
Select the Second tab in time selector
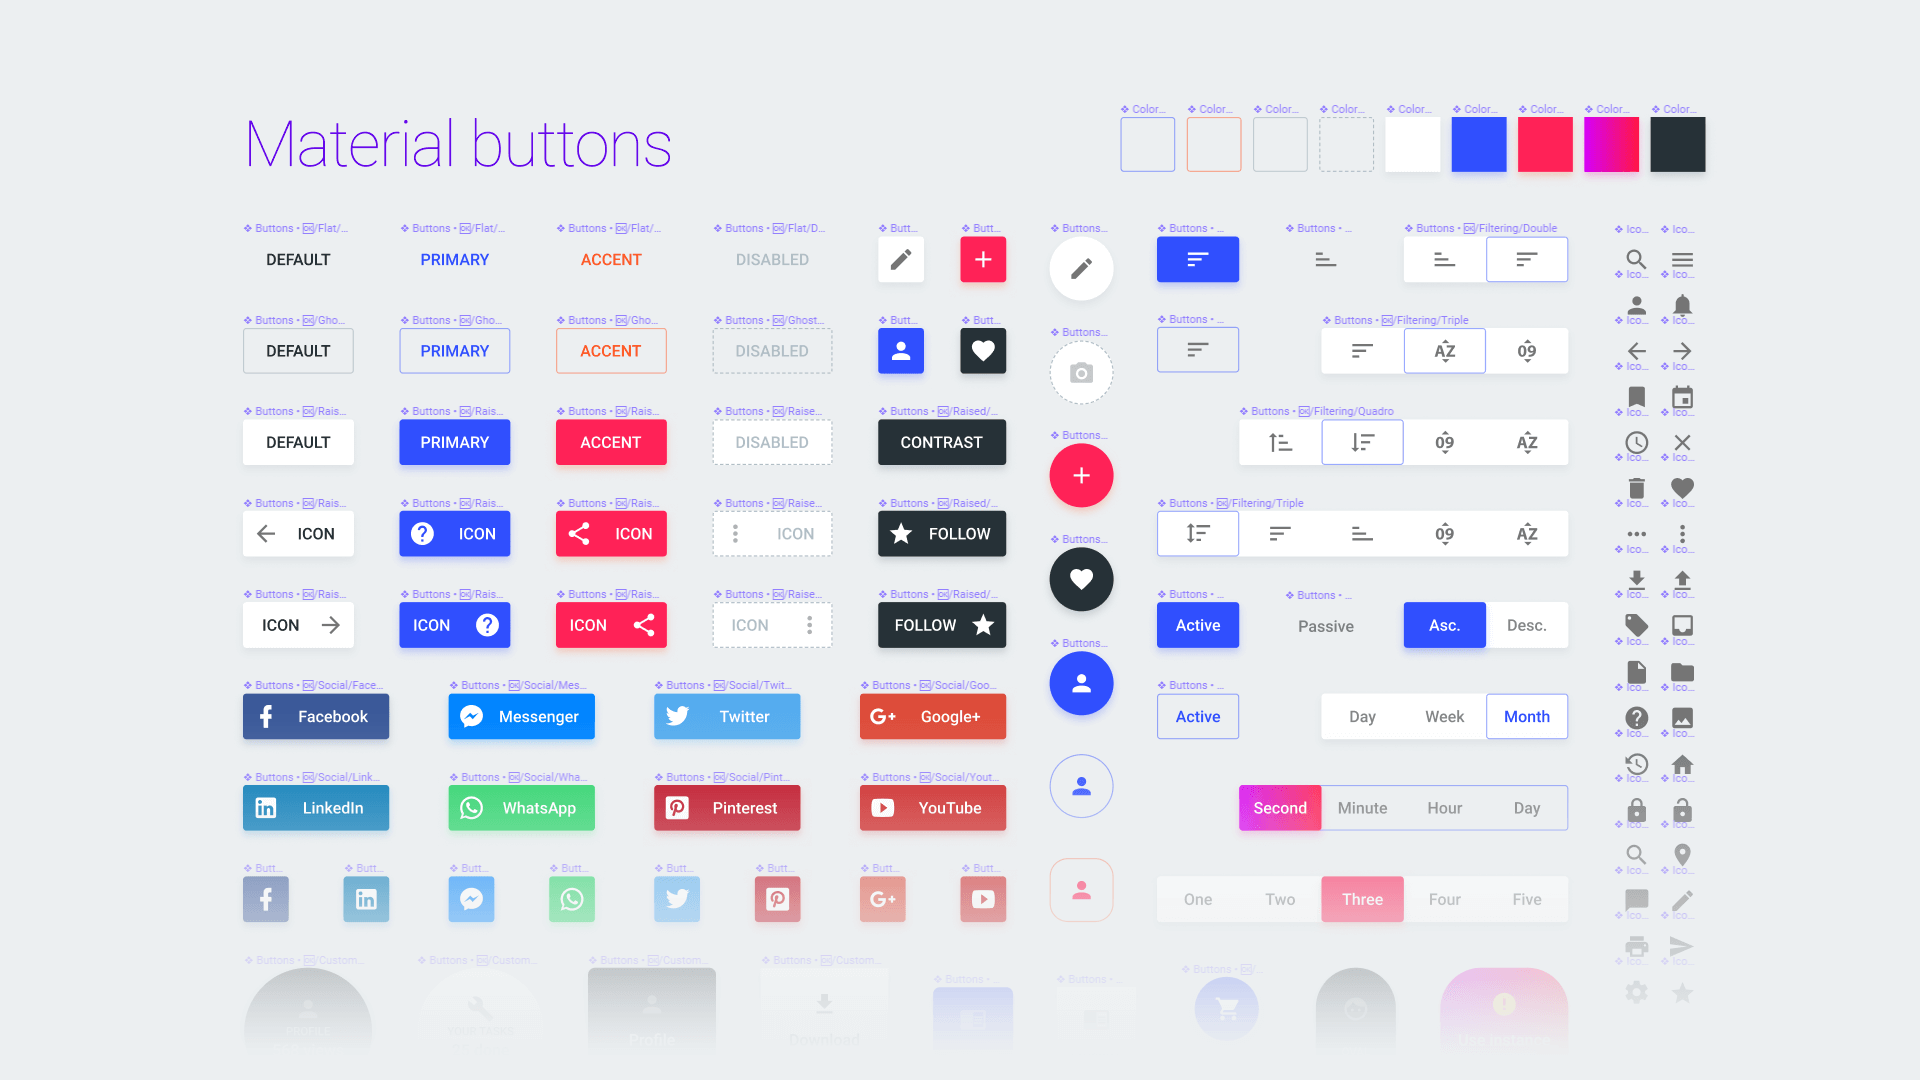[x=1276, y=807]
